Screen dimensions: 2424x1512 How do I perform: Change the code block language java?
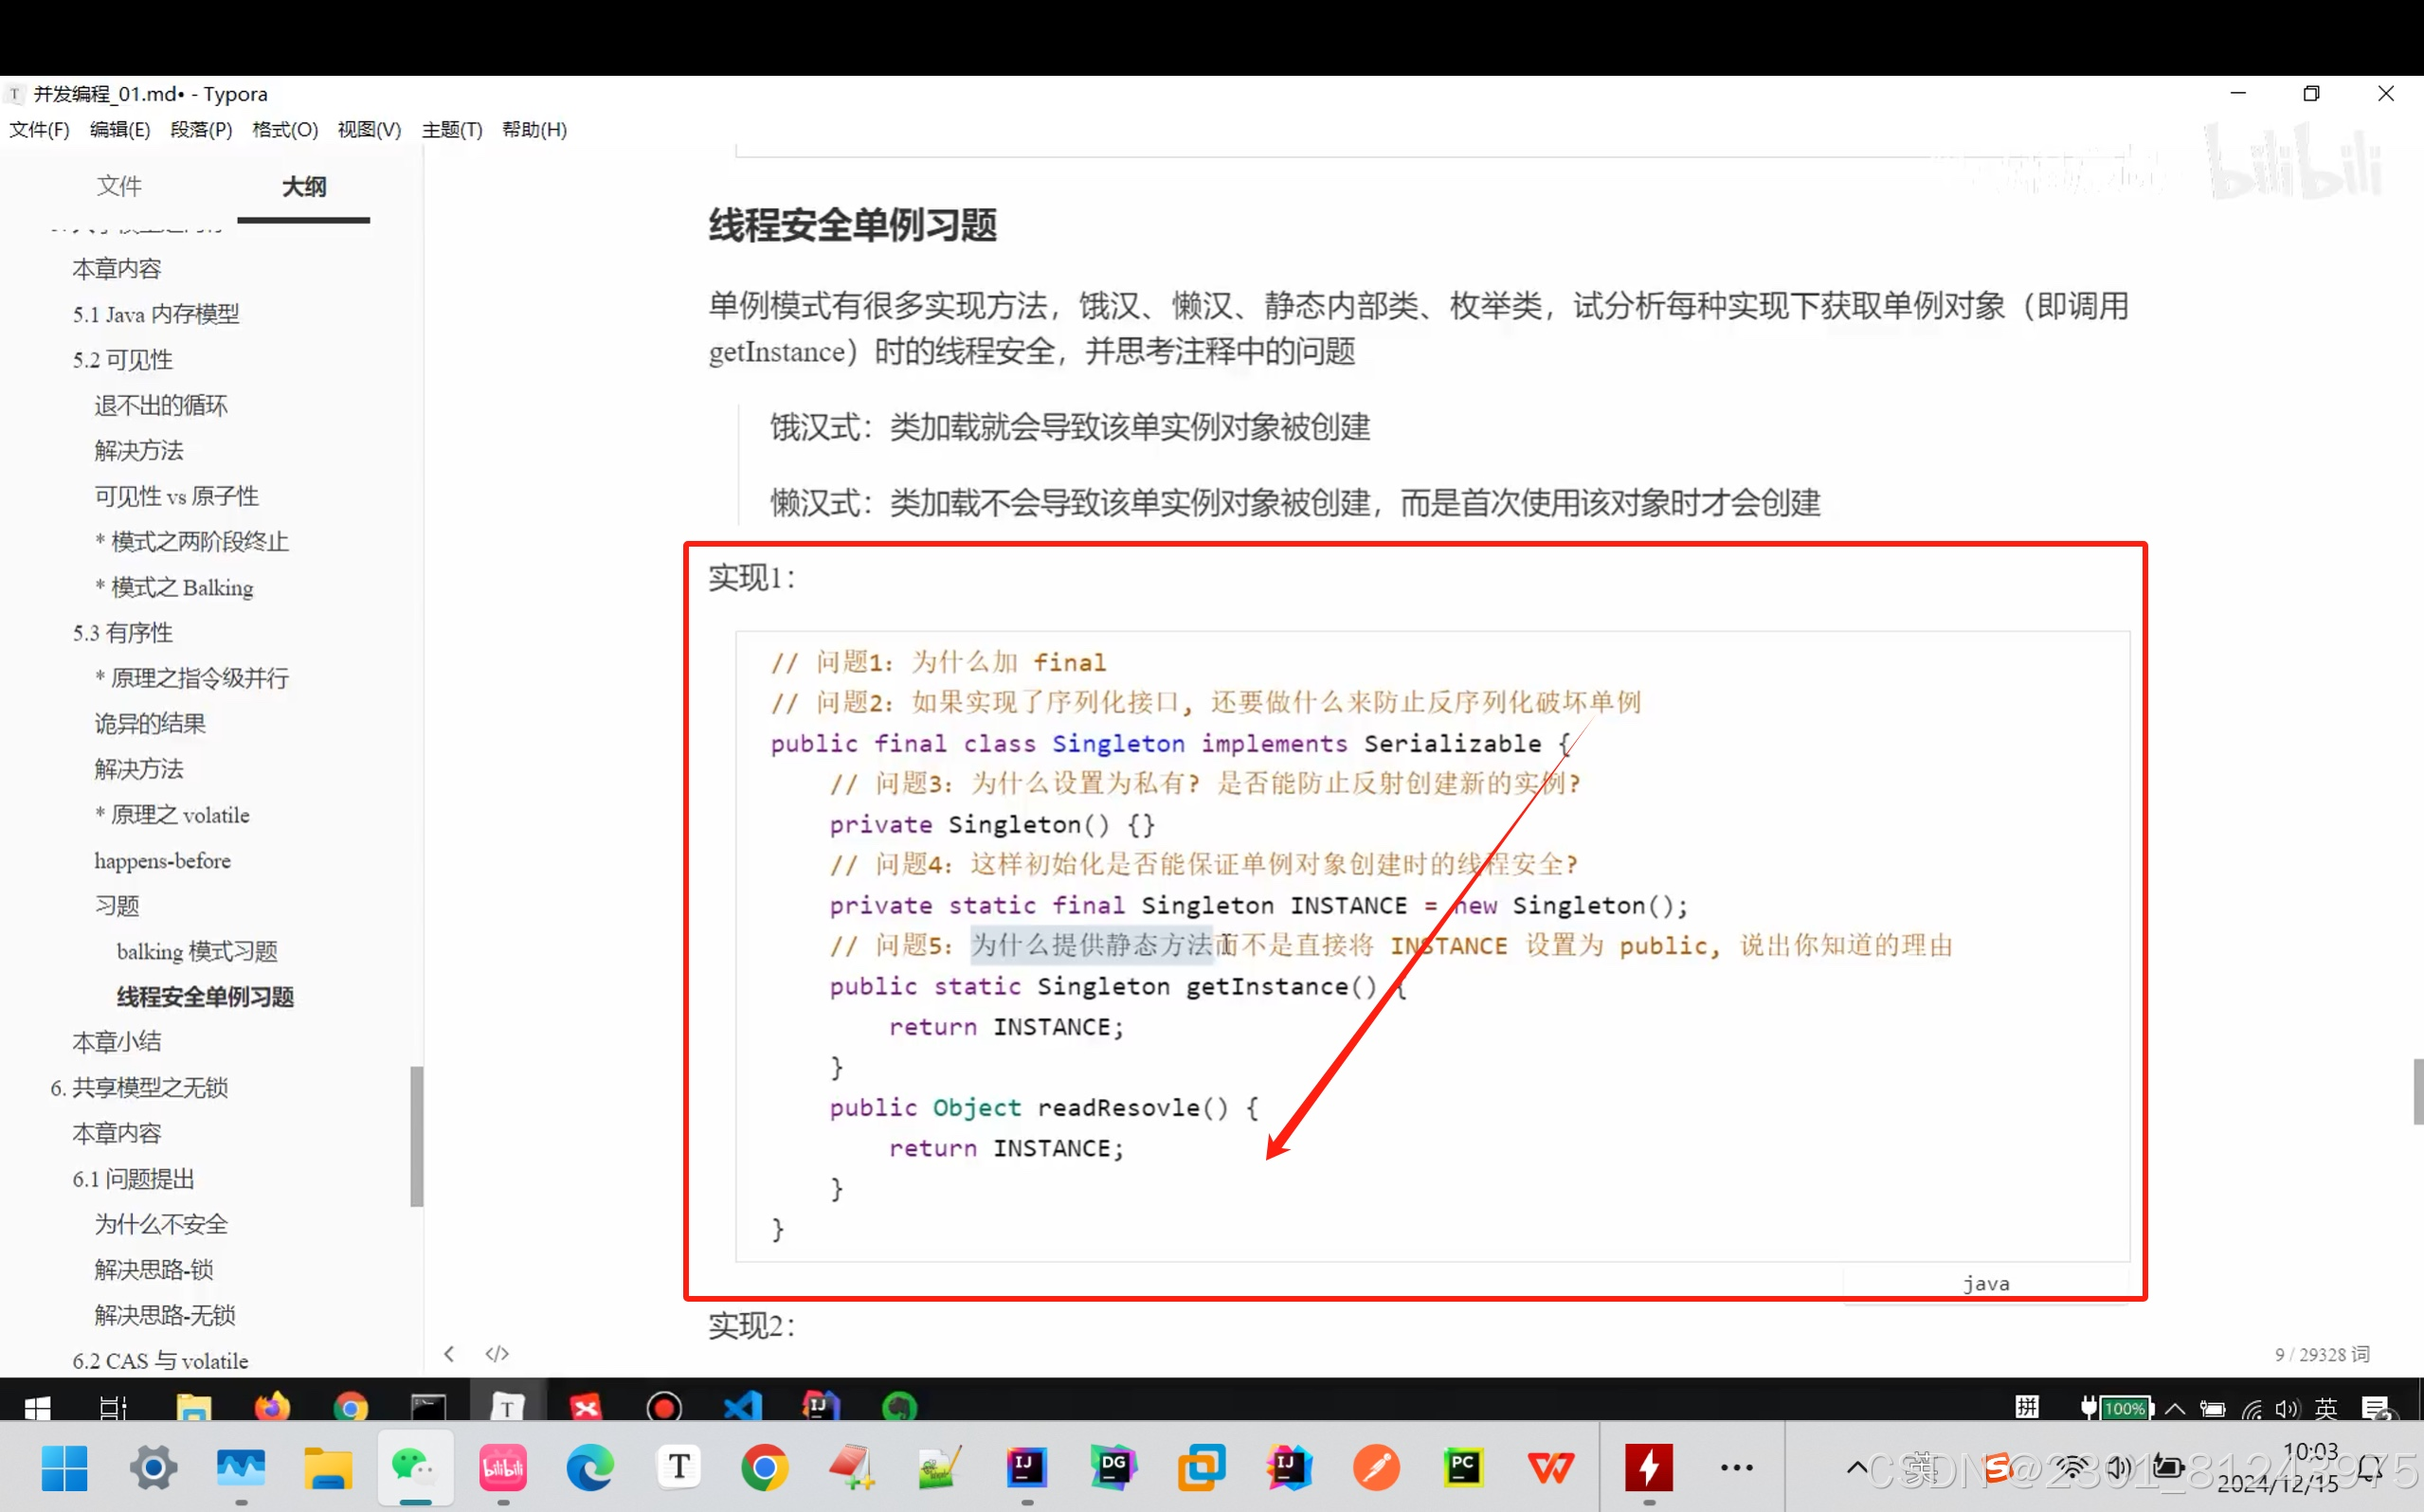[1986, 1283]
